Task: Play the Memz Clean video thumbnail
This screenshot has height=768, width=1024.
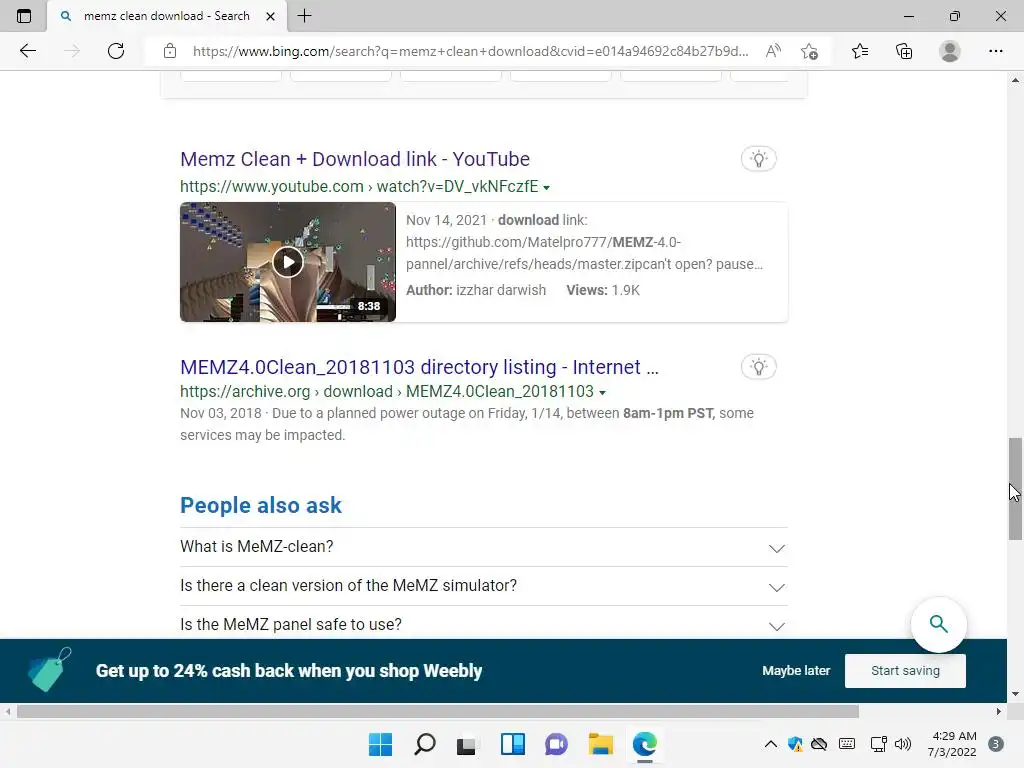Action: [288, 262]
